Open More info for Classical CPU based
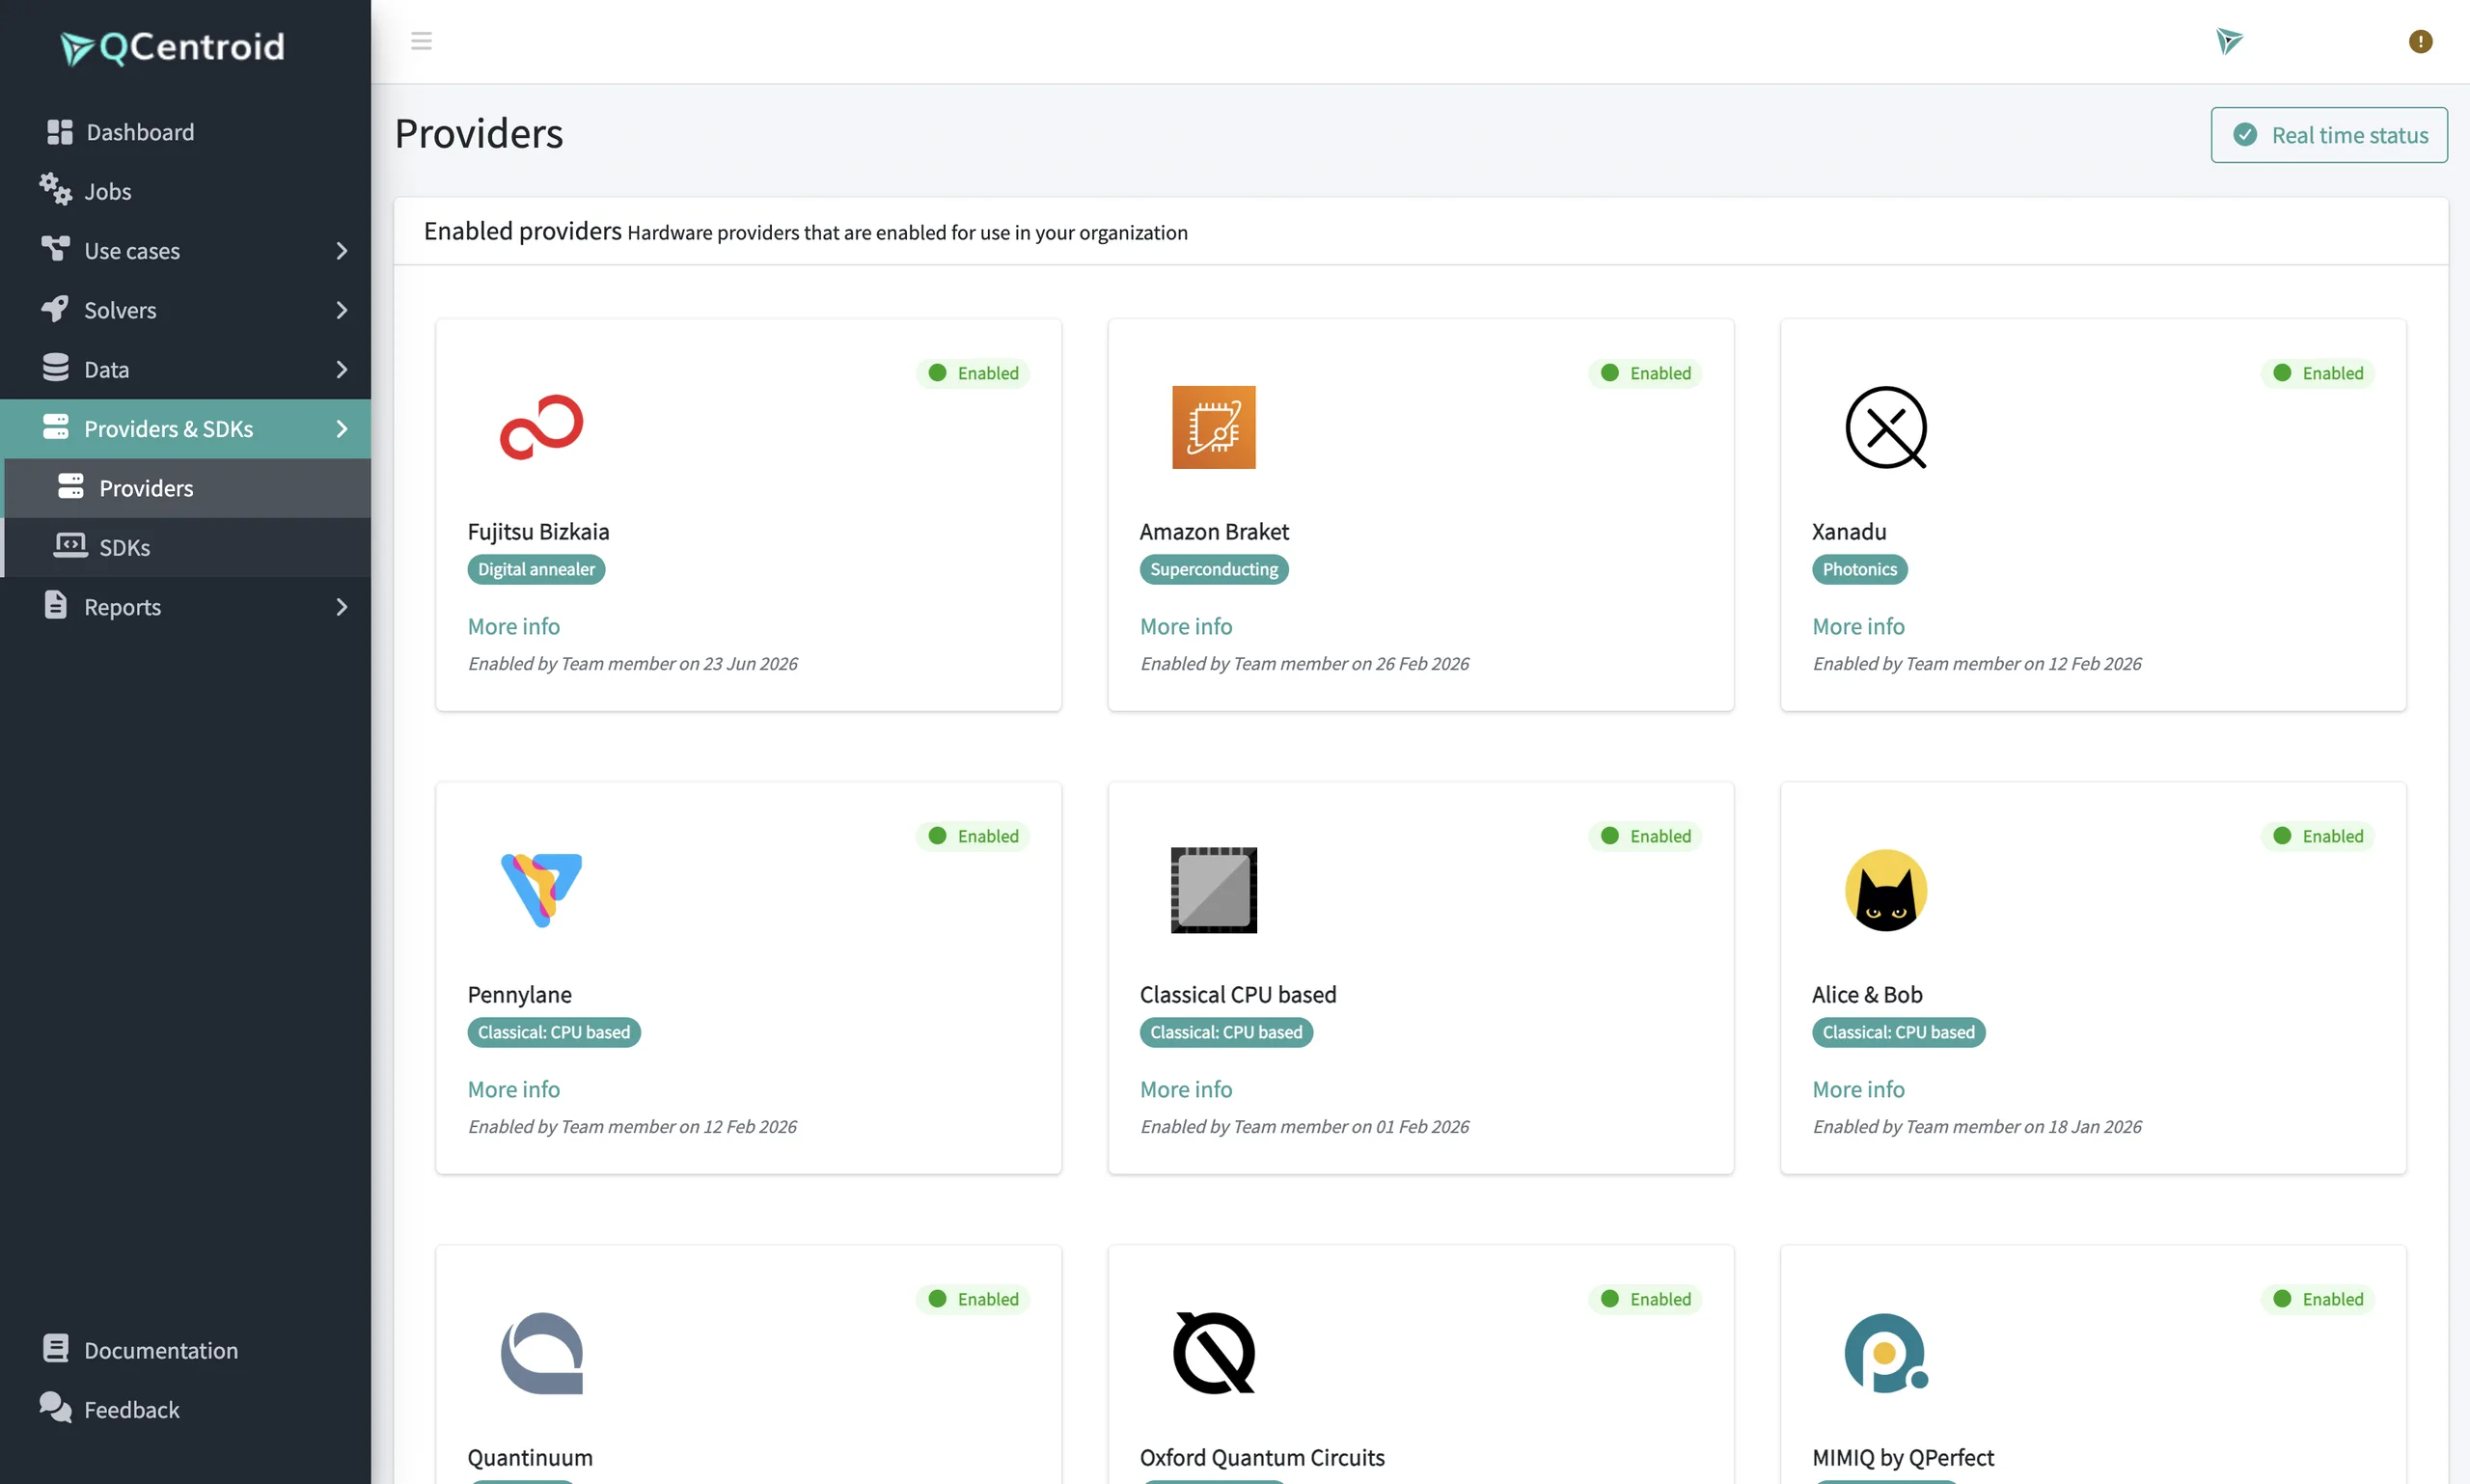Screen dimensions: 2470x1484 [x=1186, y=1089]
